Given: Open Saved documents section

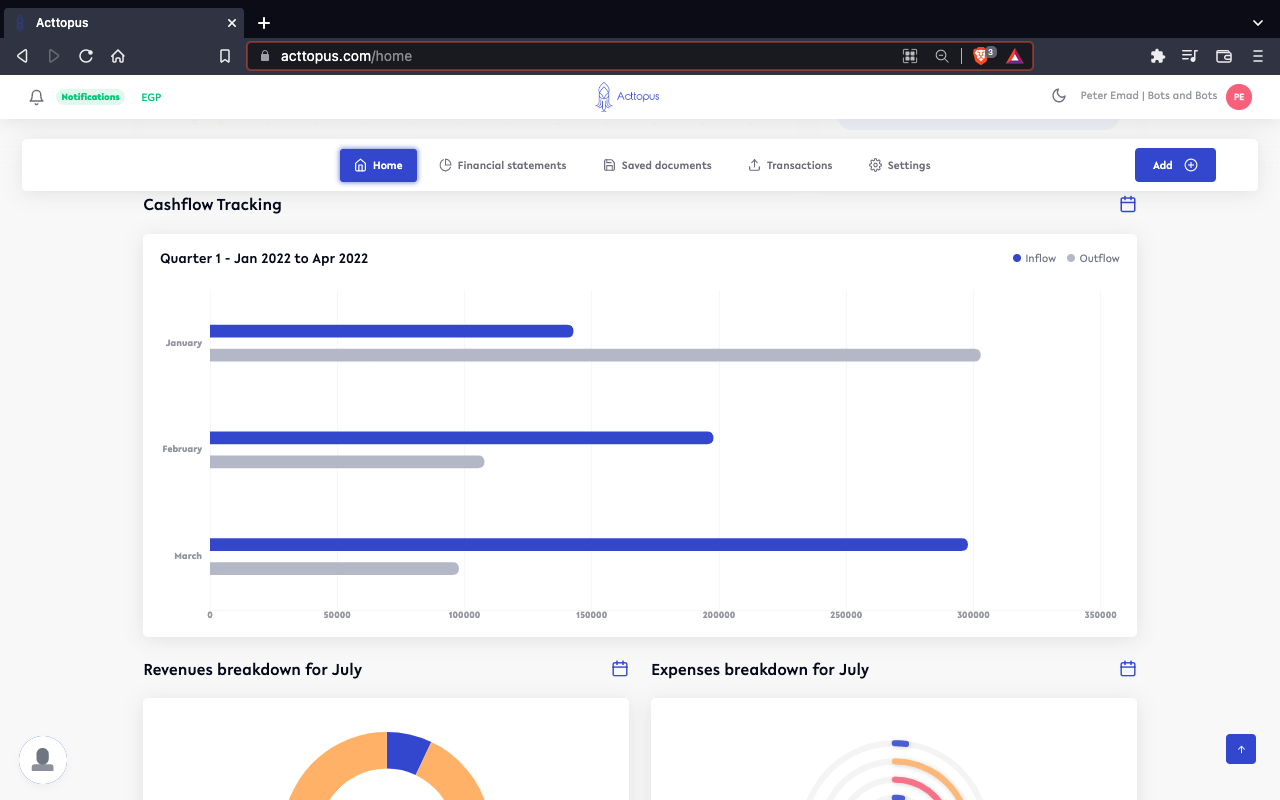Looking at the screenshot, I should 657,165.
